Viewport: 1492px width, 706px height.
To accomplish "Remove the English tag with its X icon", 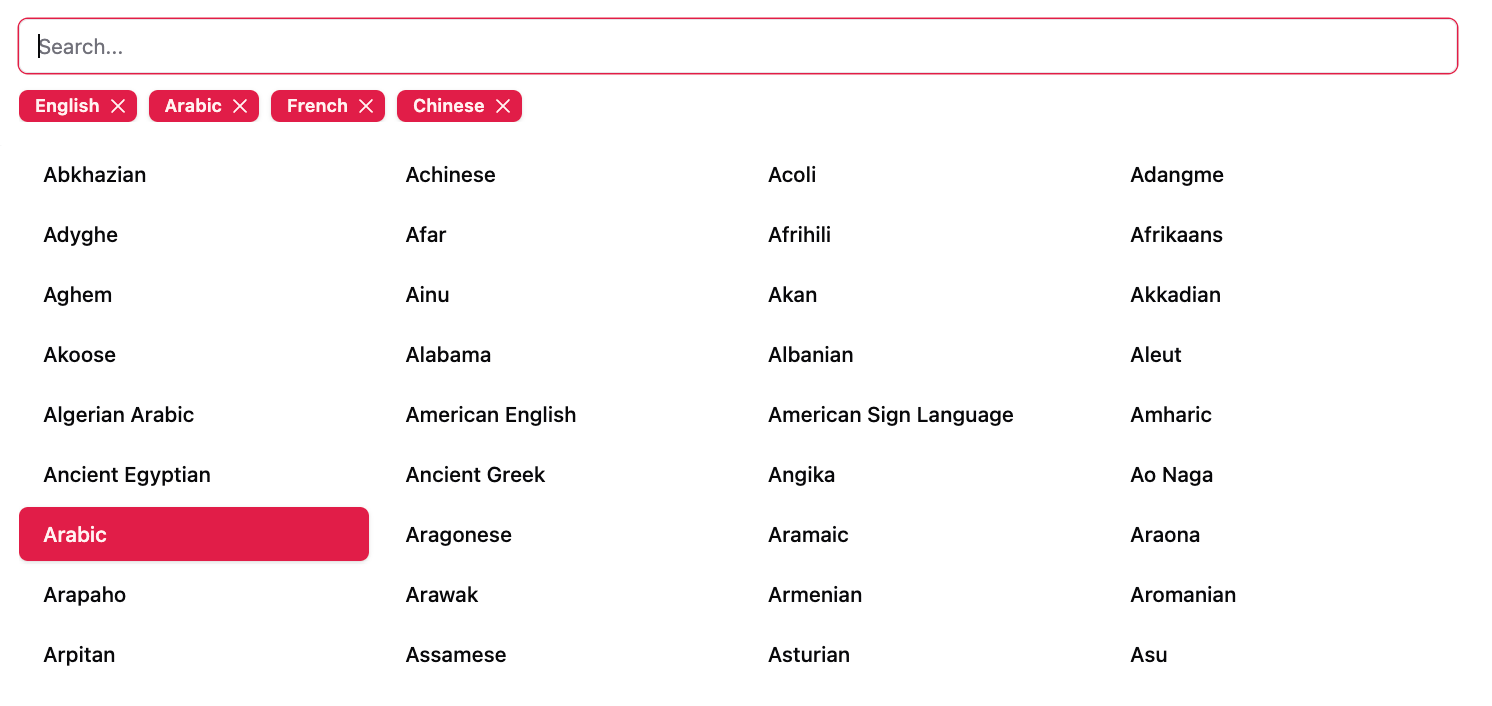I will tap(118, 106).
